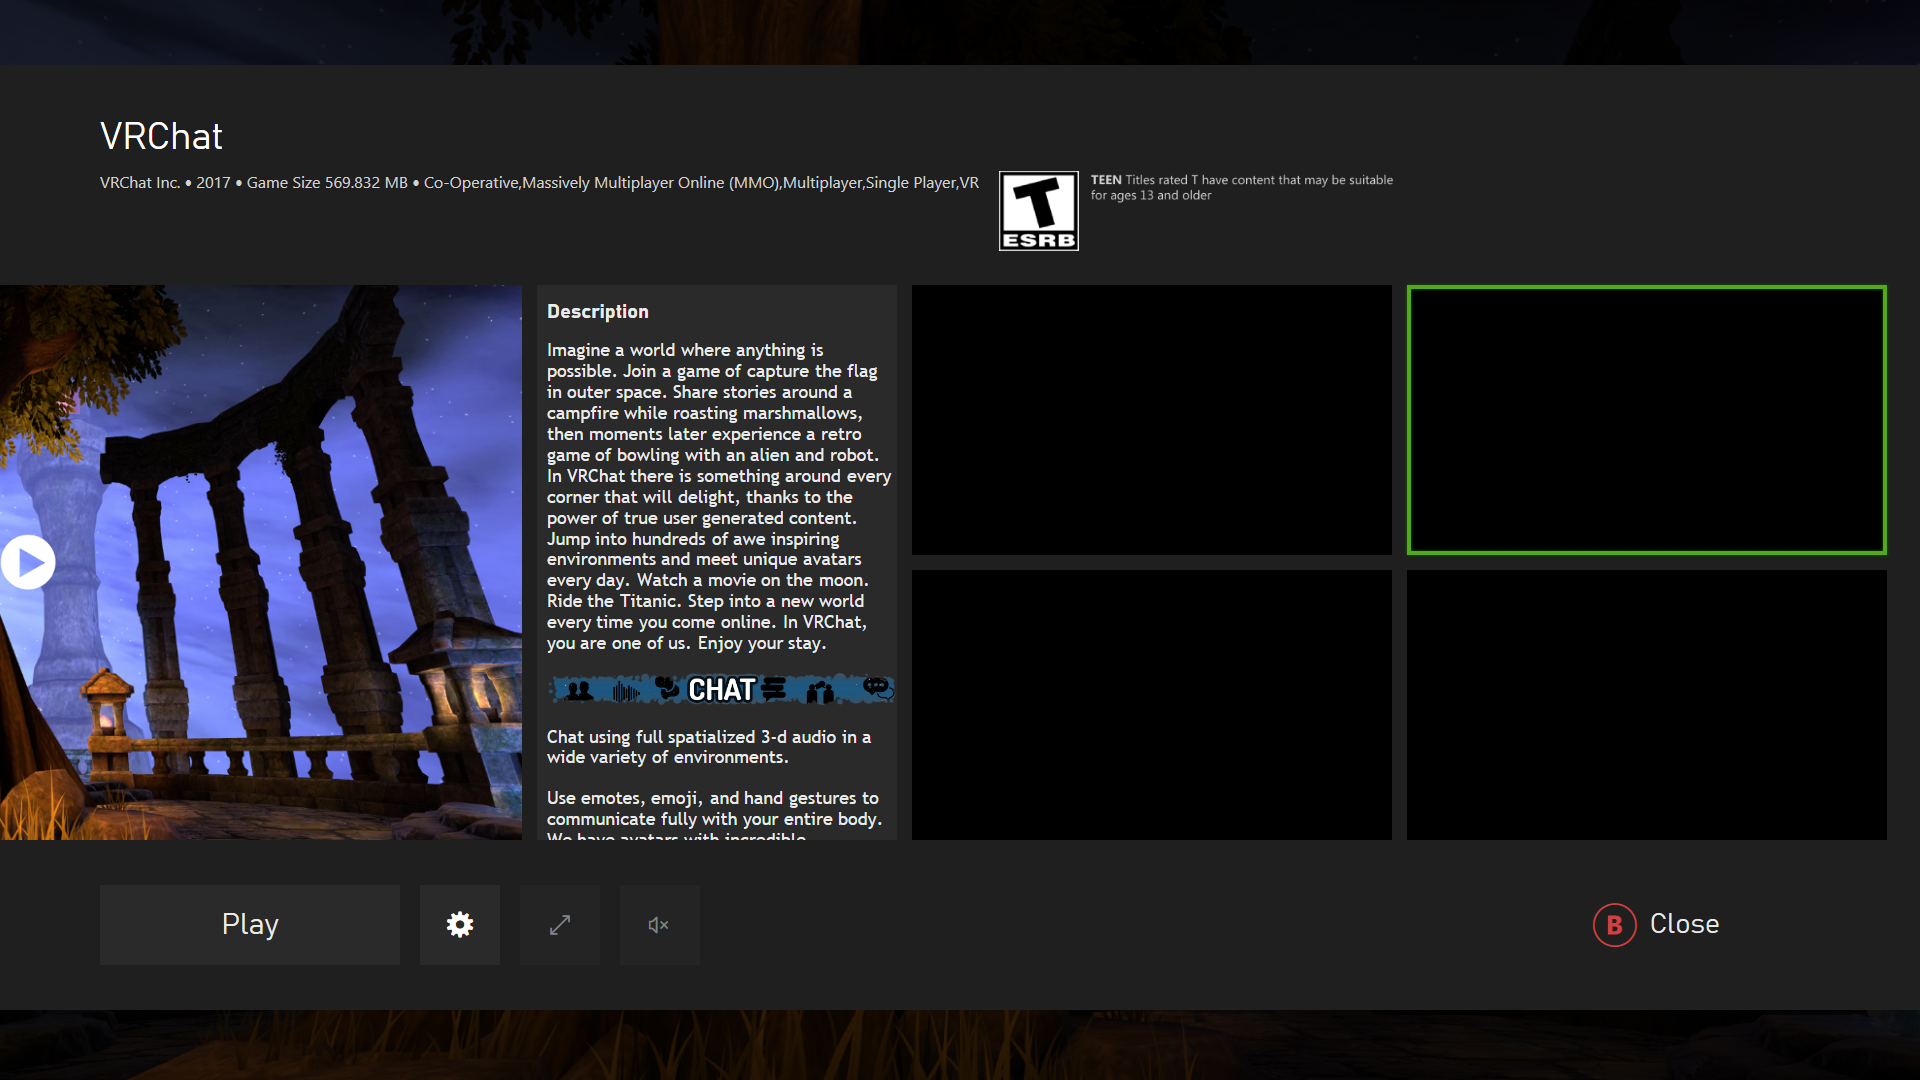Screen dimensions: 1920x1080
Task: Click the audio waveform icon in CHAT banner
Action: pos(625,691)
